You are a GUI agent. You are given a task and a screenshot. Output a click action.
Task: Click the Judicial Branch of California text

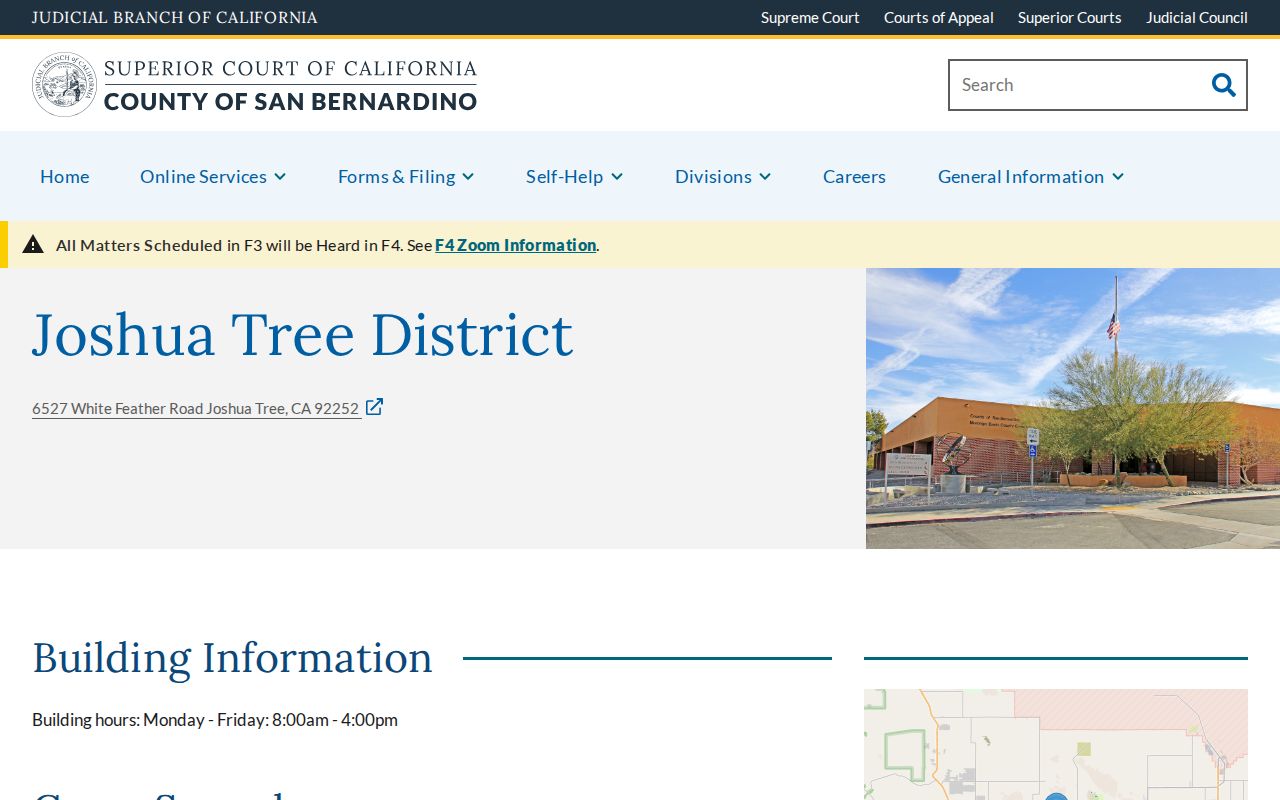point(175,18)
